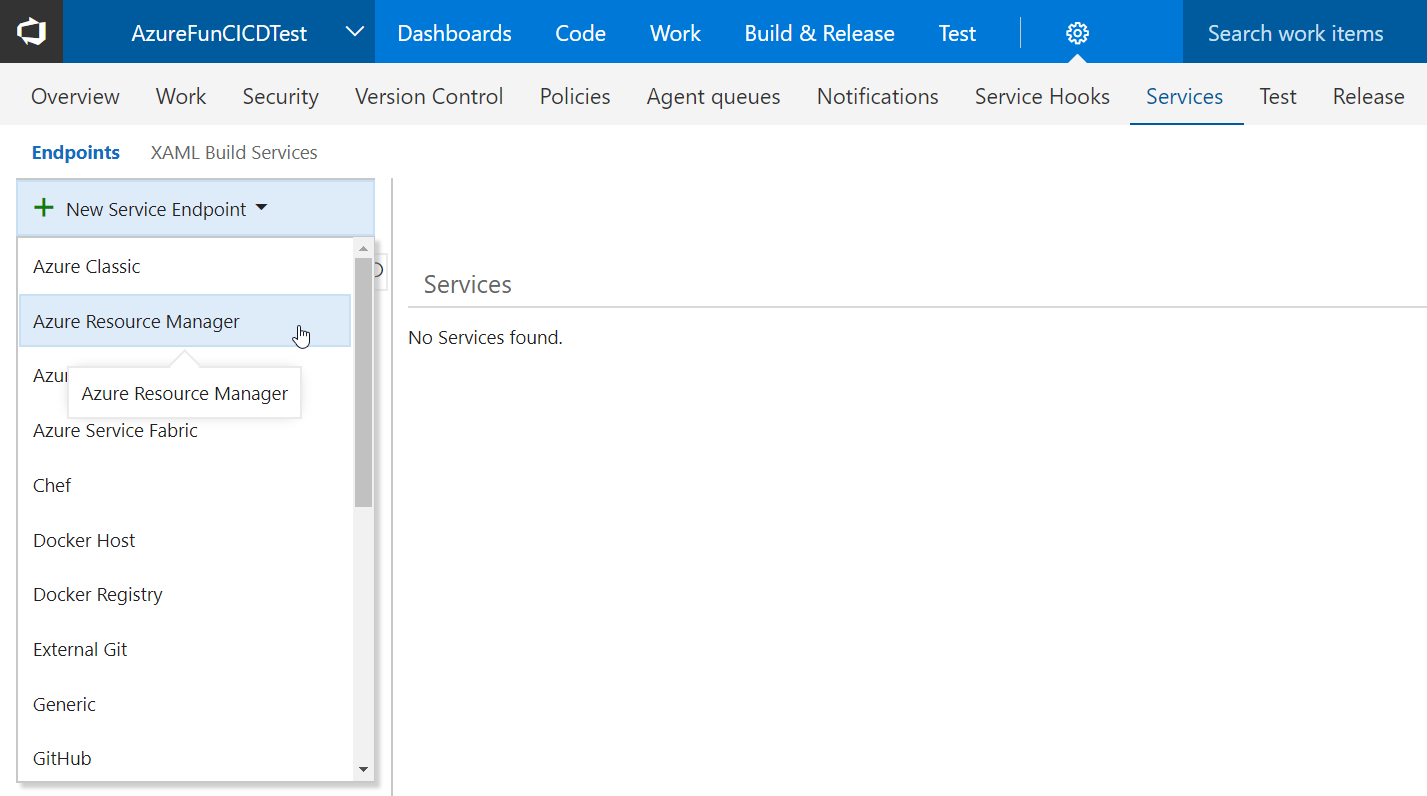Image resolution: width=1427 pixels, height=796 pixels.
Task: Click the dropdown list scroll up arrow
Action: click(363, 248)
